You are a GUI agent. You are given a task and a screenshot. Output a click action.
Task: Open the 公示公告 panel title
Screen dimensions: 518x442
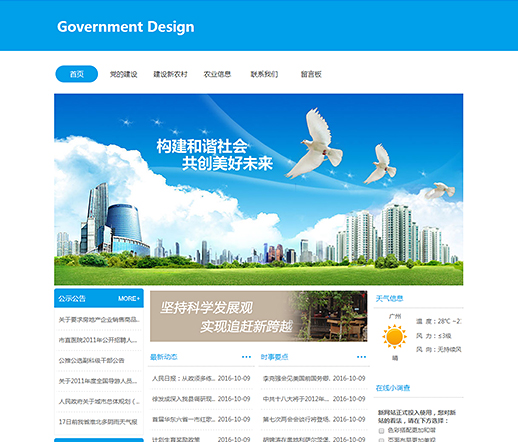click(x=72, y=298)
